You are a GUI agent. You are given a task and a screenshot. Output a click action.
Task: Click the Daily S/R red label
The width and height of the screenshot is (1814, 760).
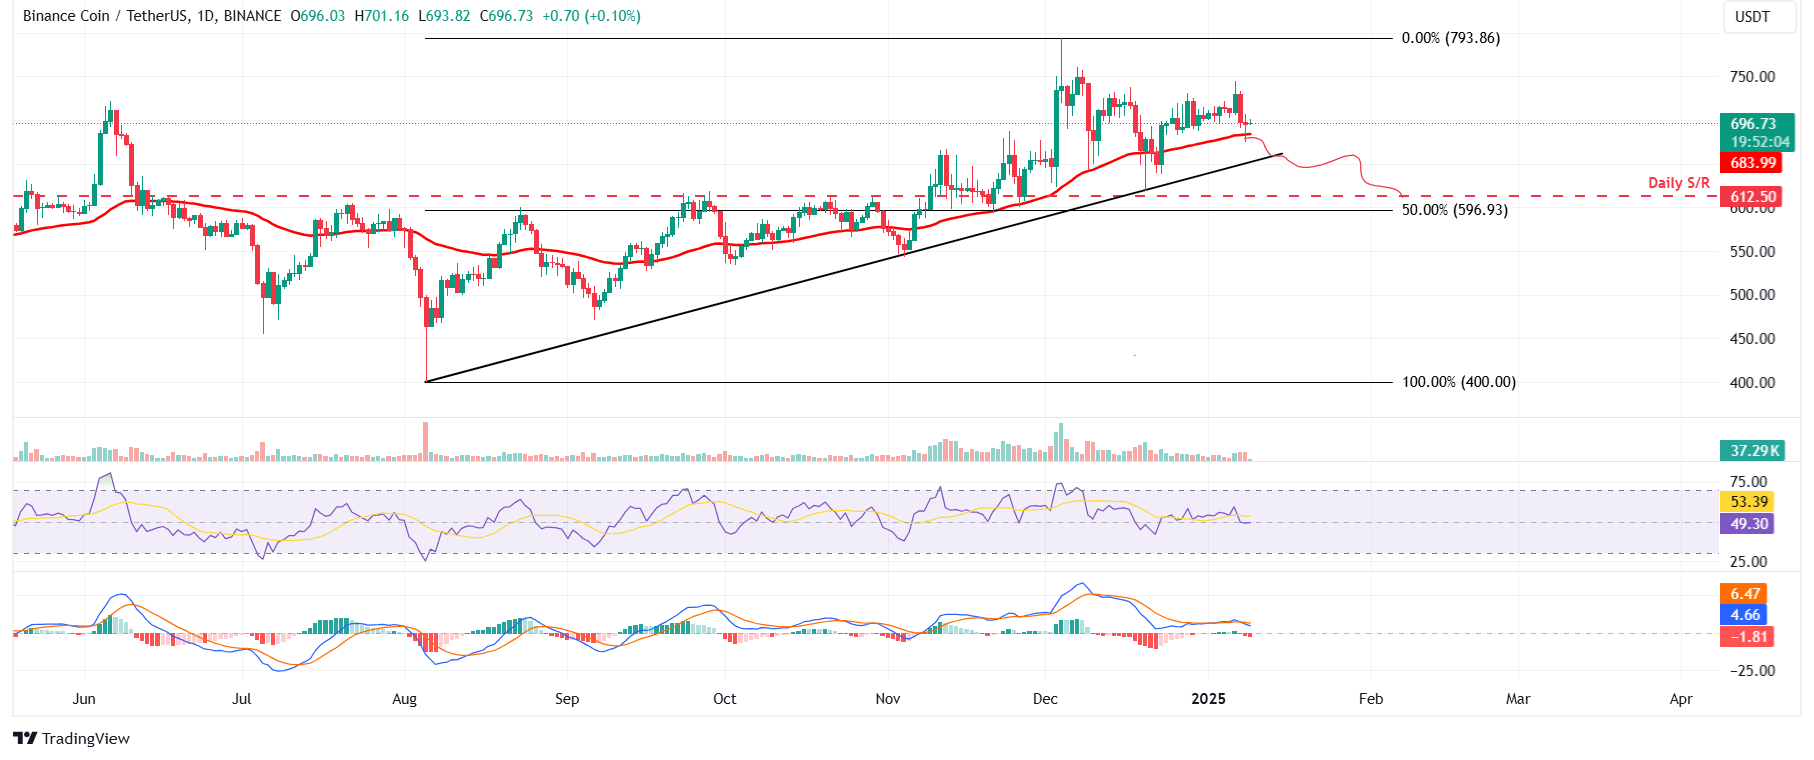1679,183
